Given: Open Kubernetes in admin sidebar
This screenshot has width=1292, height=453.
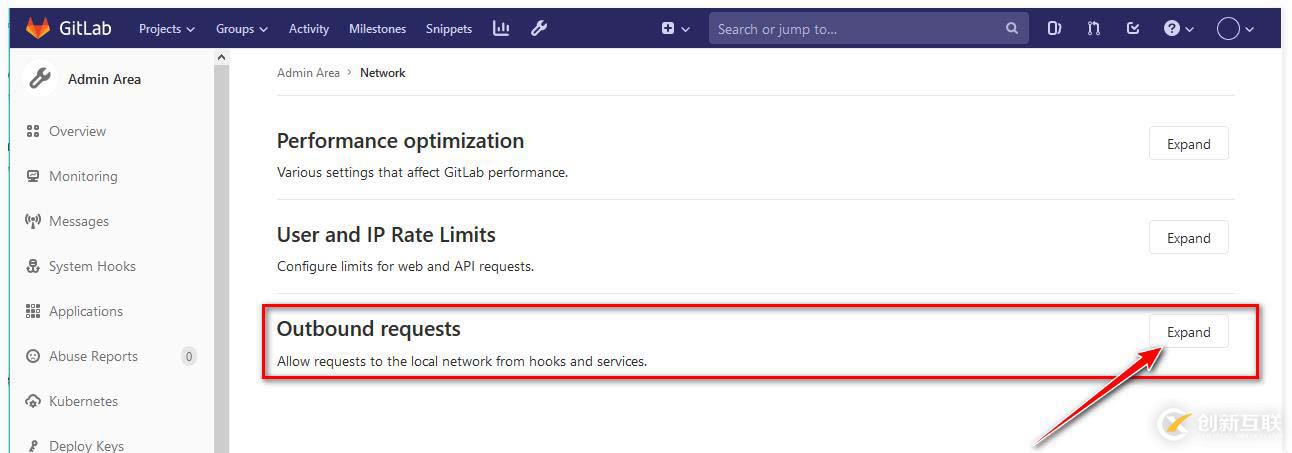Looking at the screenshot, I should click(x=83, y=401).
